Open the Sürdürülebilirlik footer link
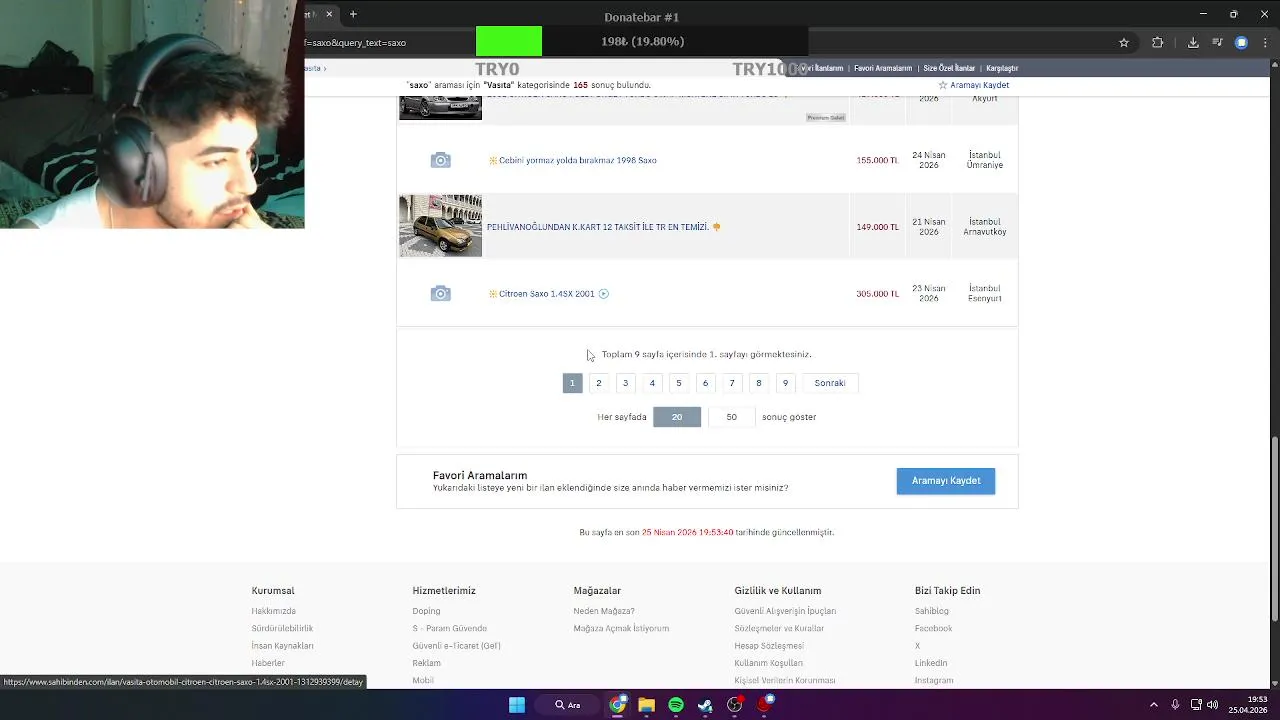 (x=282, y=628)
